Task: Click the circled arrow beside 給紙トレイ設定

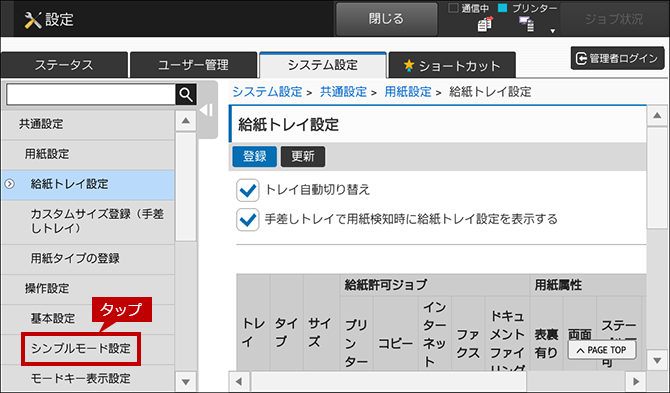Action: (x=9, y=184)
